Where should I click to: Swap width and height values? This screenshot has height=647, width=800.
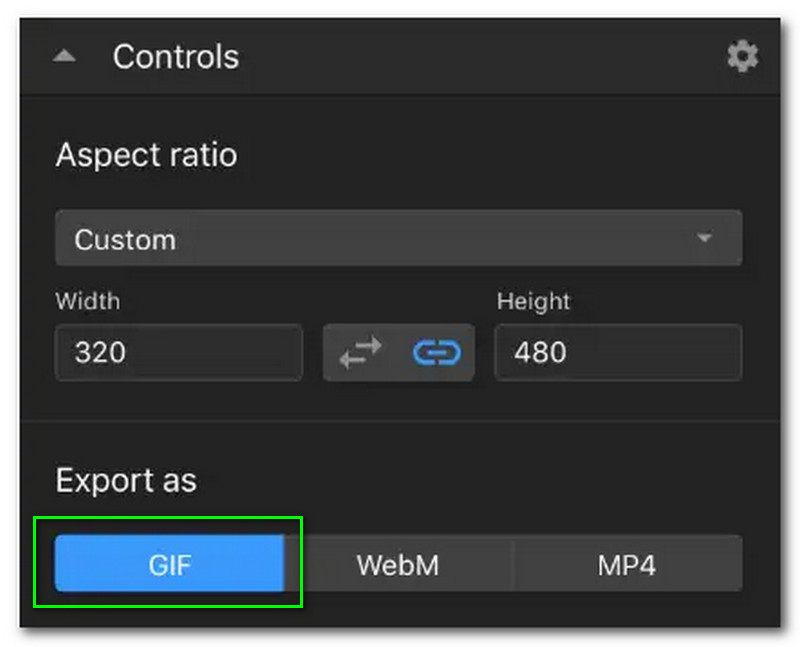pyautogui.click(x=360, y=352)
